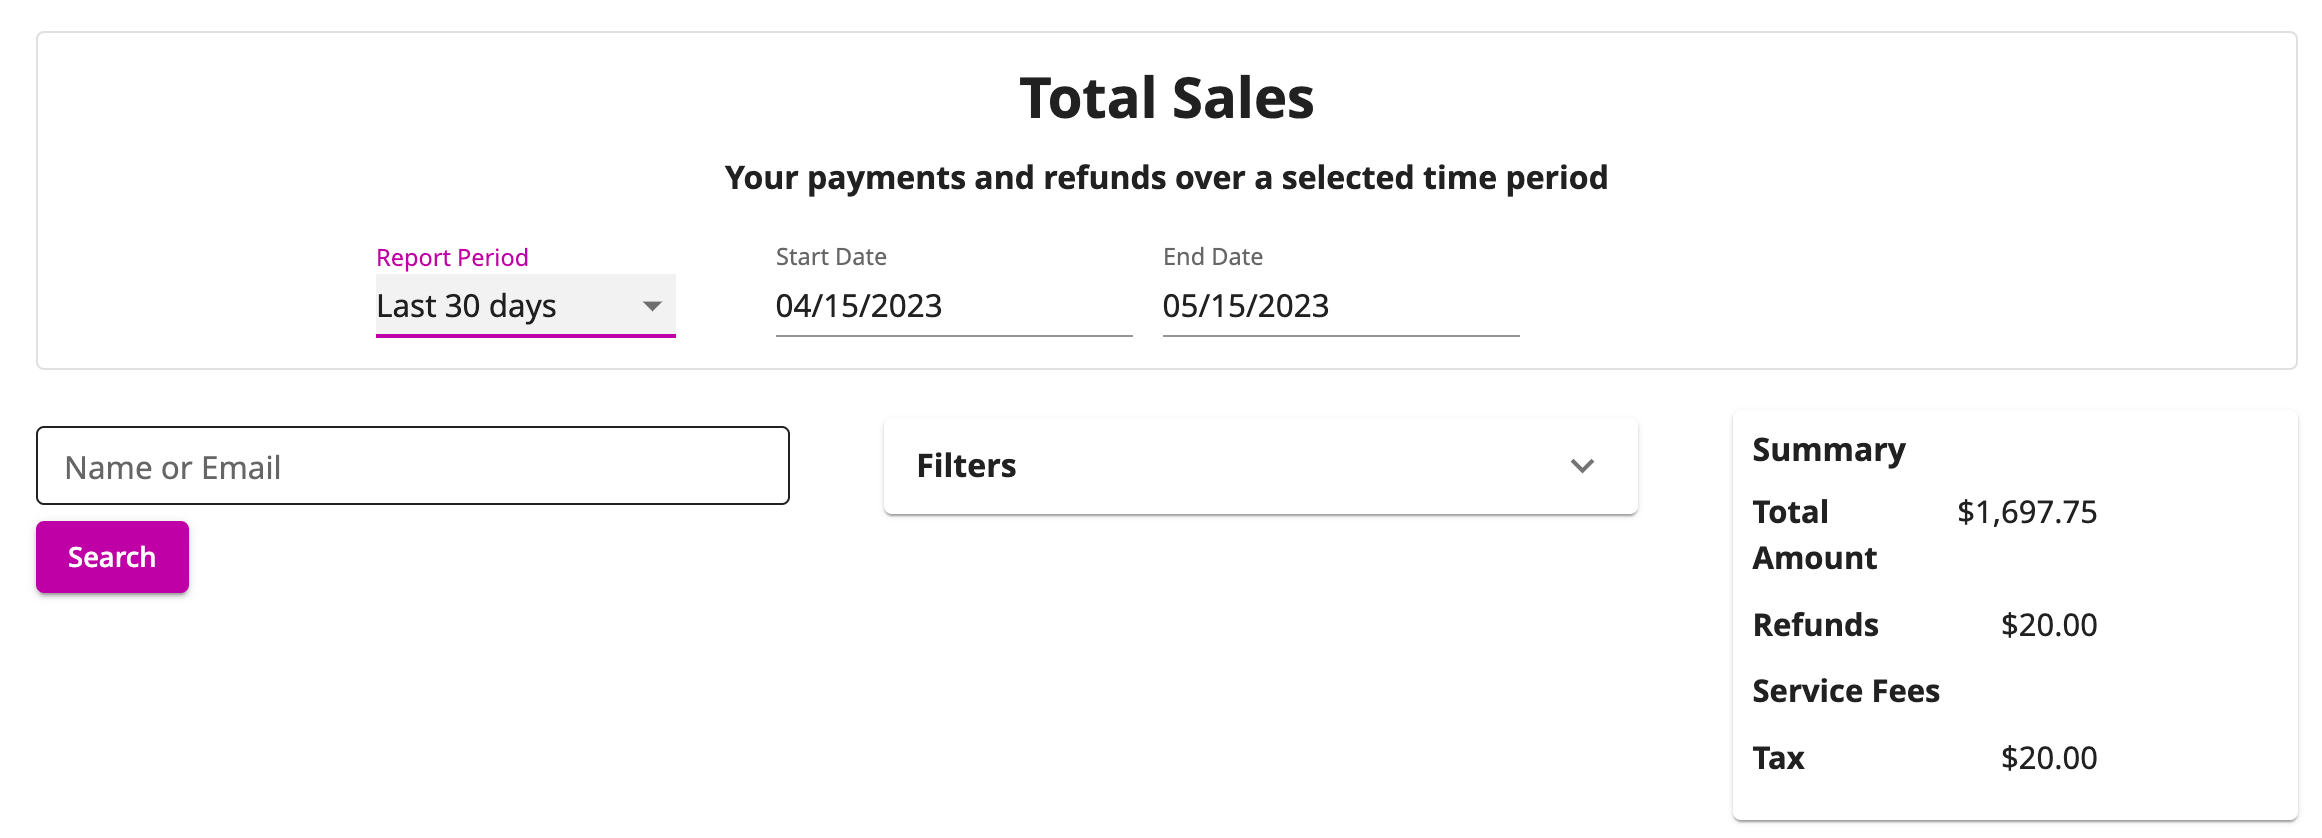
Task: Click the Refunds amount $20.00
Action: click(2049, 625)
